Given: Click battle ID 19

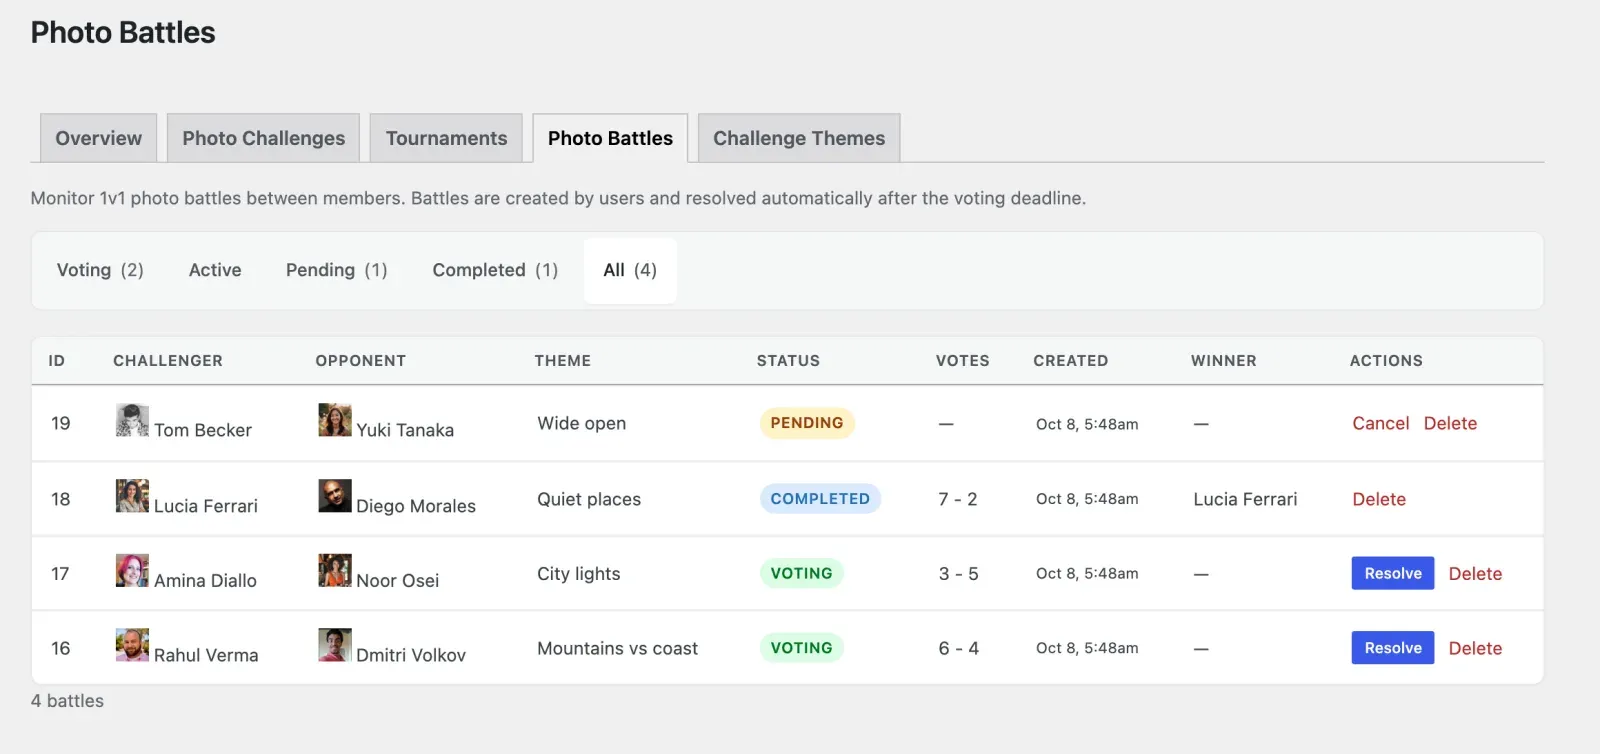Looking at the screenshot, I should [61, 423].
